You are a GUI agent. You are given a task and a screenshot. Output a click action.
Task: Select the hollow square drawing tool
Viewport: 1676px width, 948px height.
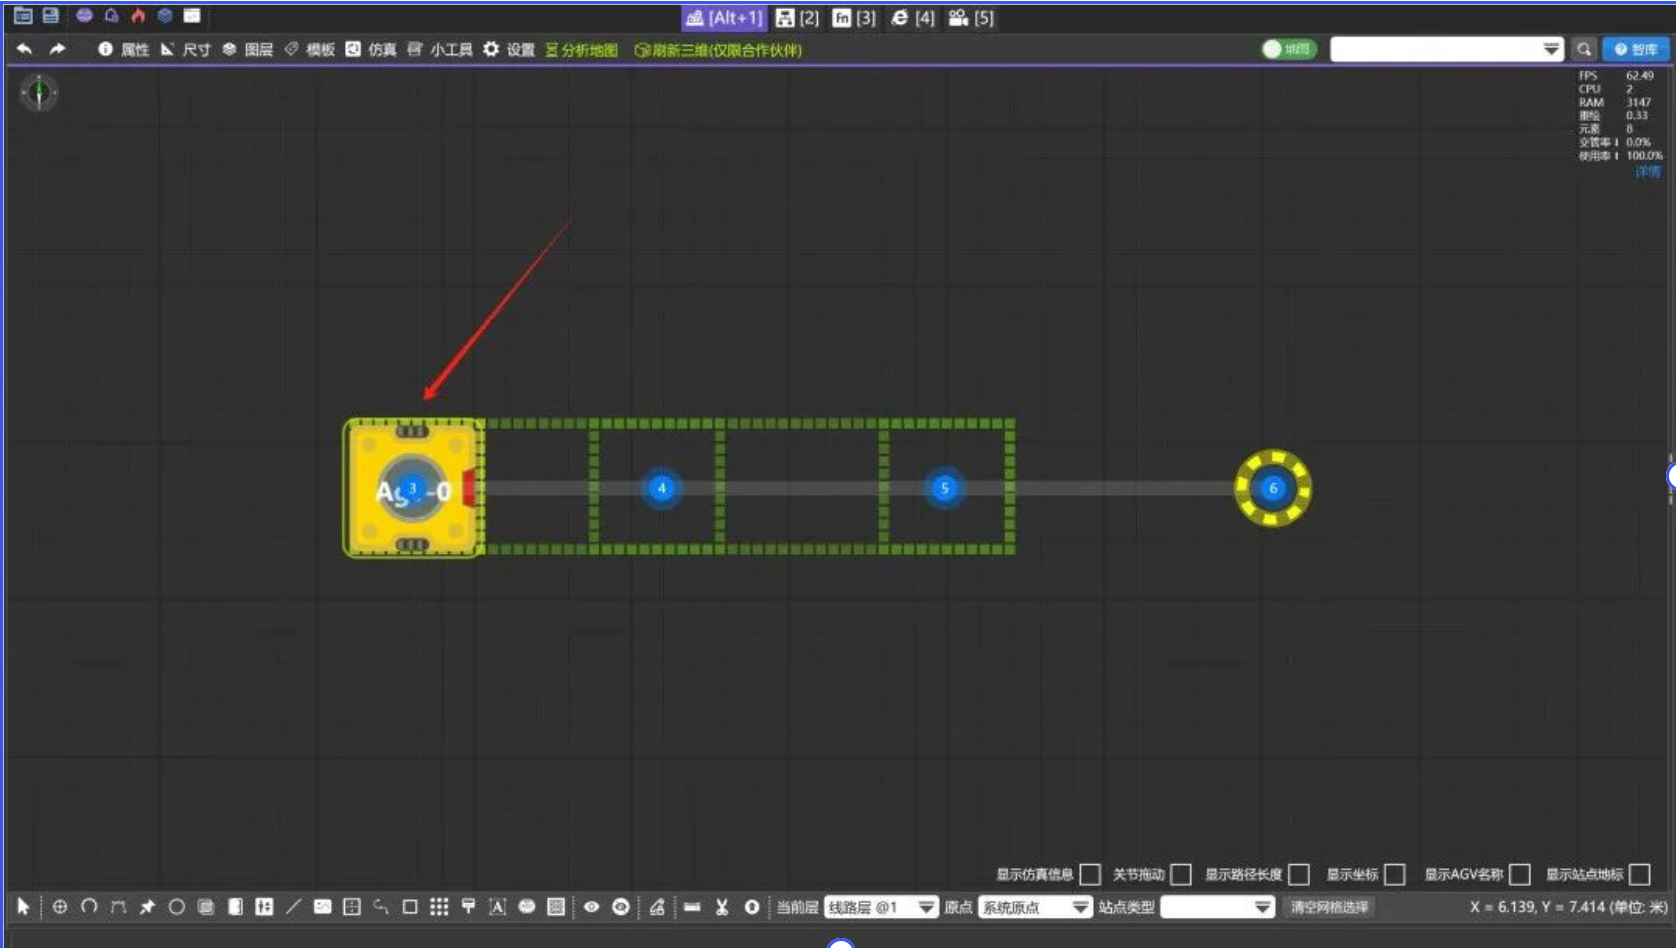pyautogui.click(x=410, y=907)
